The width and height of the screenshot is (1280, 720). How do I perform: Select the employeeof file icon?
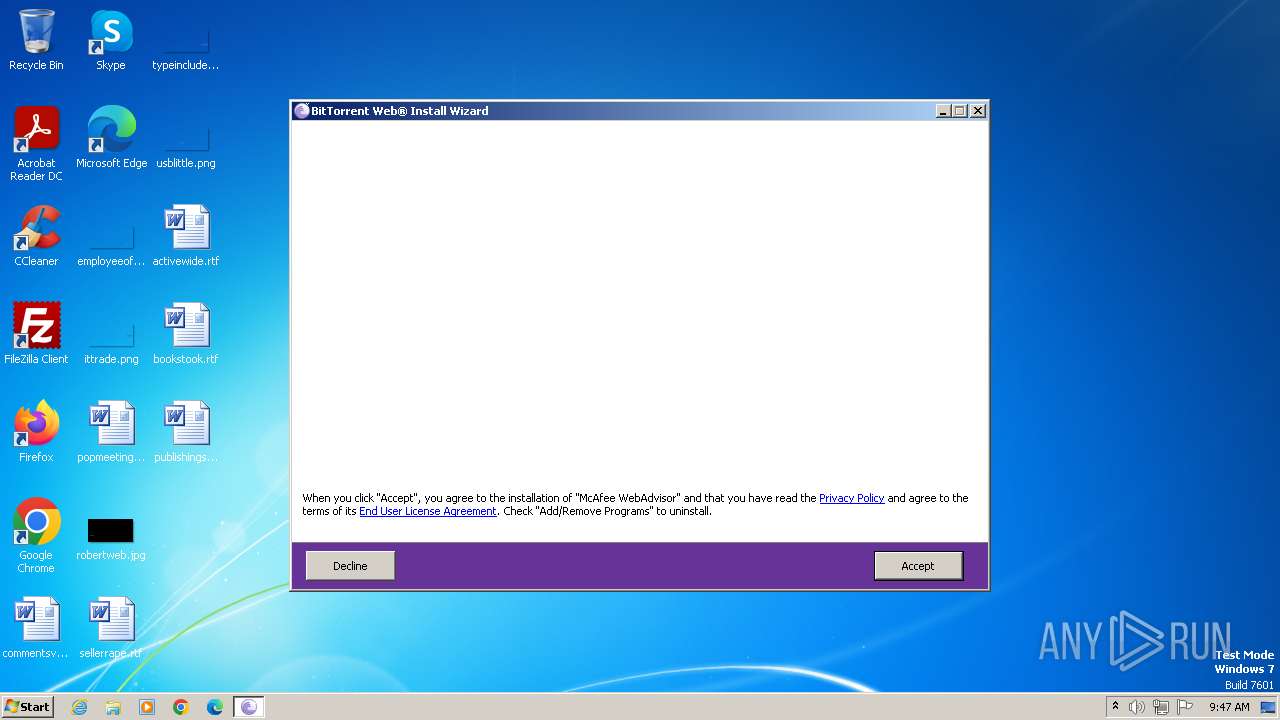[x=111, y=242]
